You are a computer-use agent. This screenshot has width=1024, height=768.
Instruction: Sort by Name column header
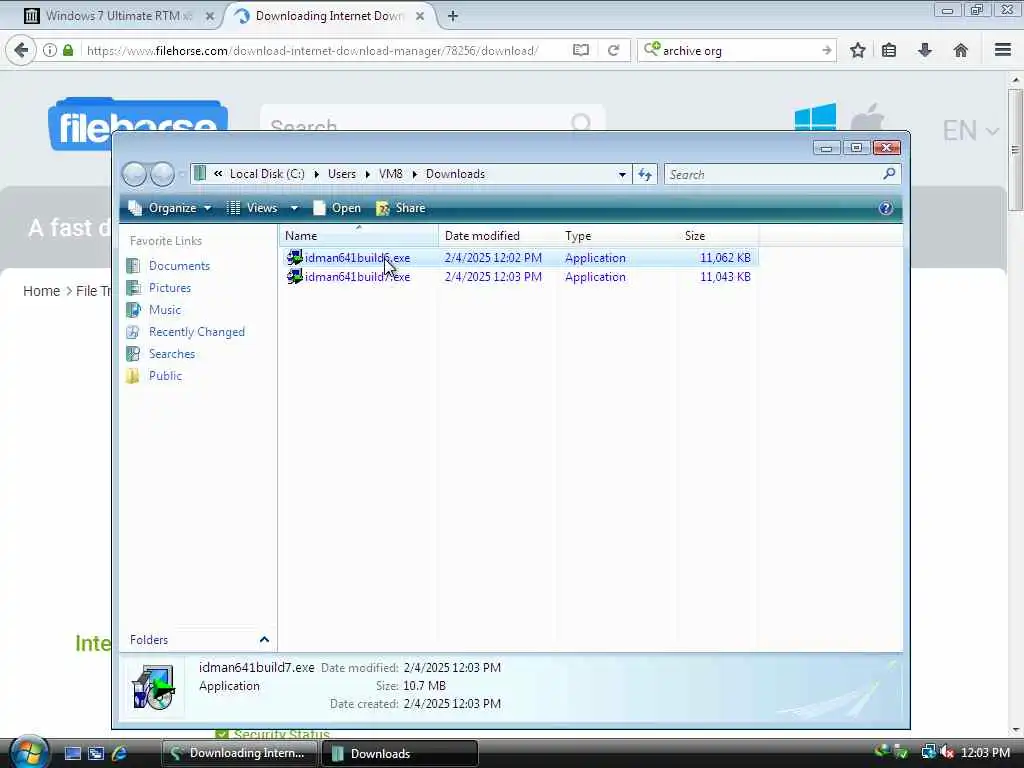[359, 235]
